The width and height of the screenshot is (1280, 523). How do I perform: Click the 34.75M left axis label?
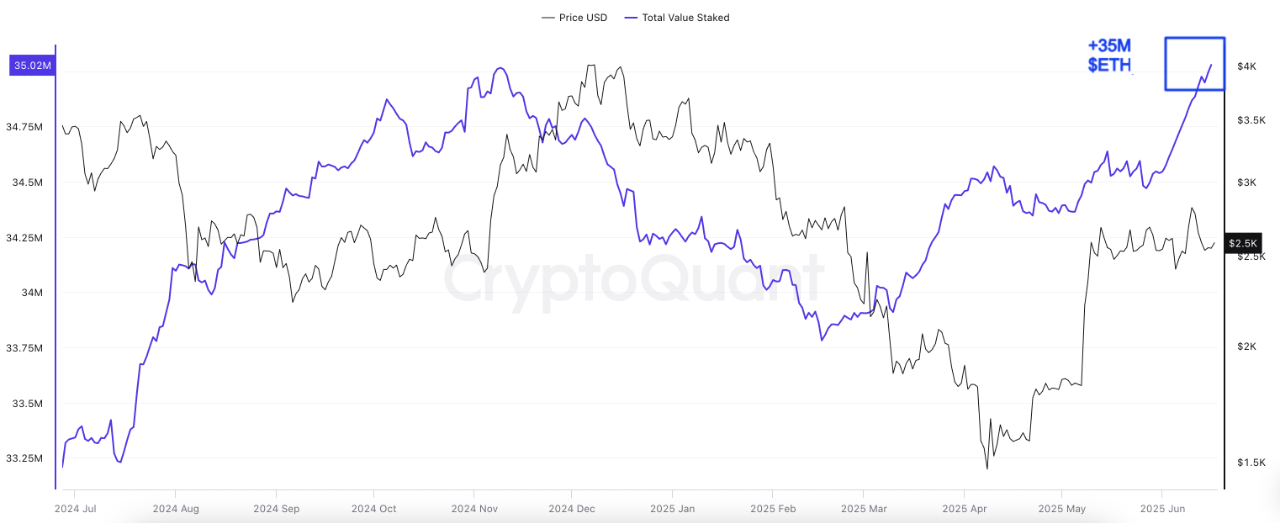click(x=24, y=128)
